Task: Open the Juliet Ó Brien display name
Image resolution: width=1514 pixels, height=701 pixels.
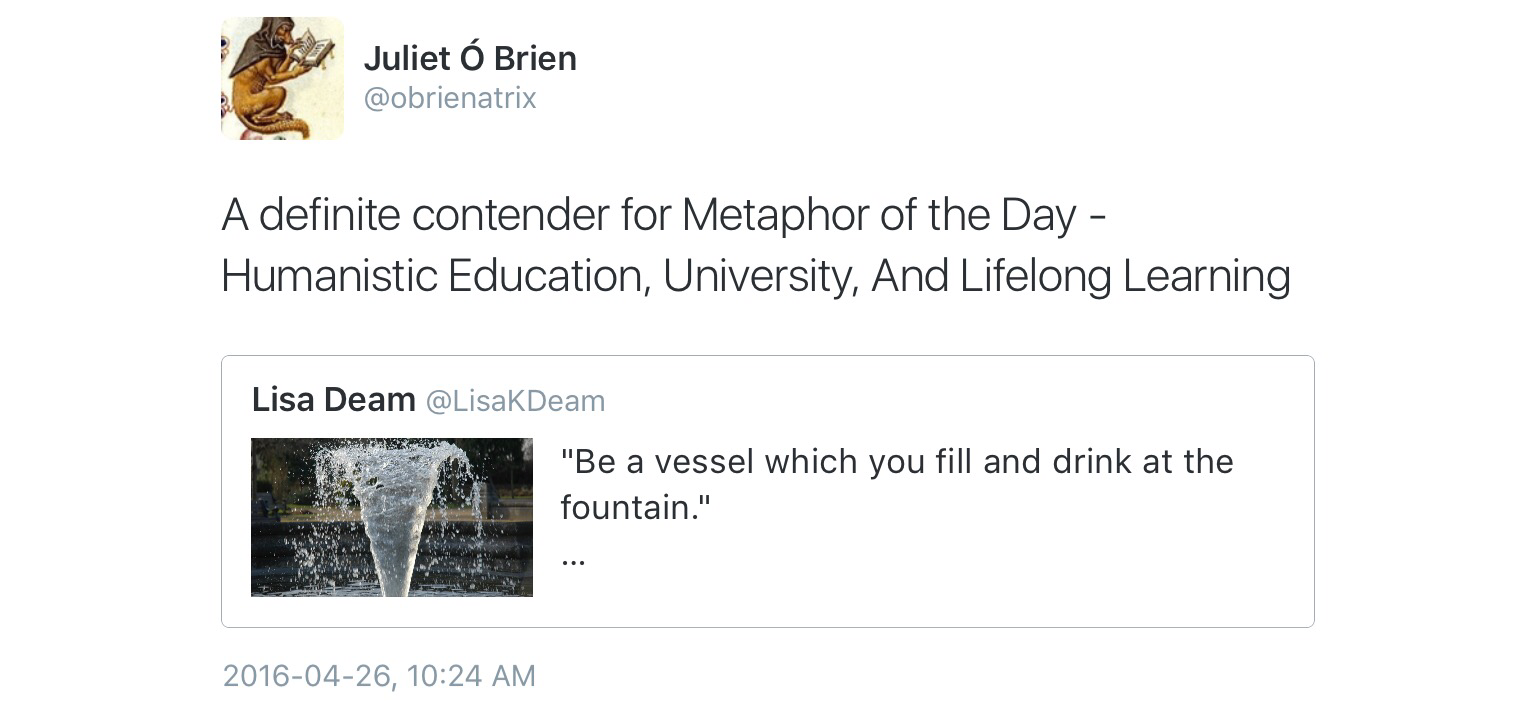Action: [470, 58]
